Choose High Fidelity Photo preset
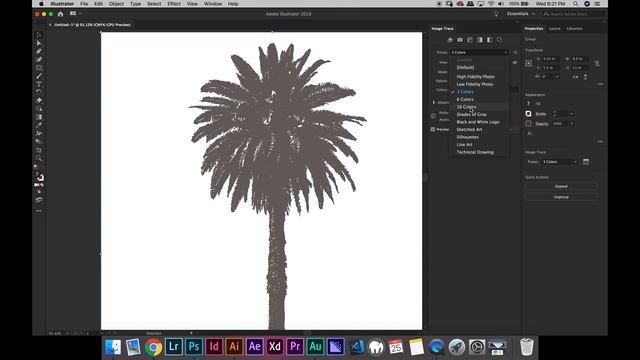The height and width of the screenshot is (360, 640). (x=476, y=77)
